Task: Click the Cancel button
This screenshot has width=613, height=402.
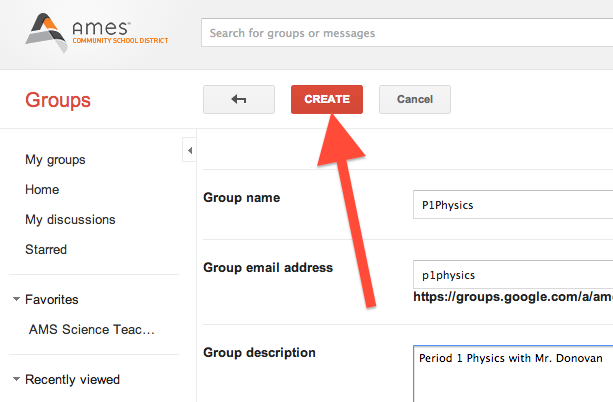Action: [414, 99]
